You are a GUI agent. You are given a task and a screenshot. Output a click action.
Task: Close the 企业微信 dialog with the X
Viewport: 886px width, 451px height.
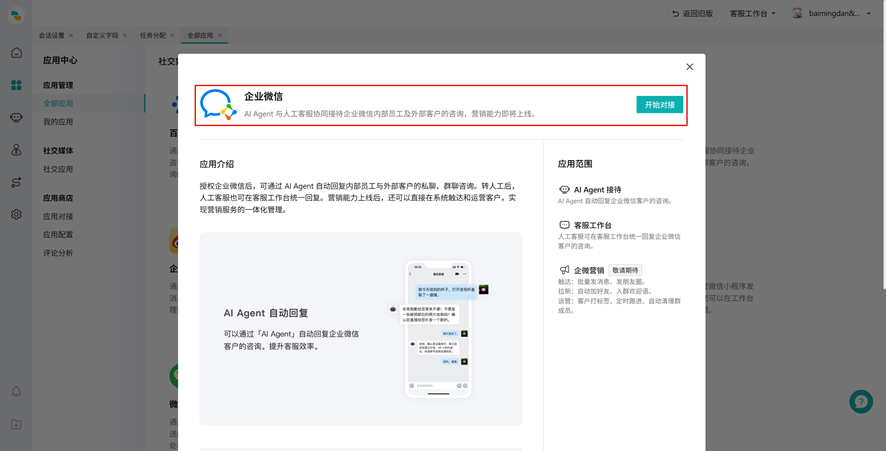[x=689, y=67]
